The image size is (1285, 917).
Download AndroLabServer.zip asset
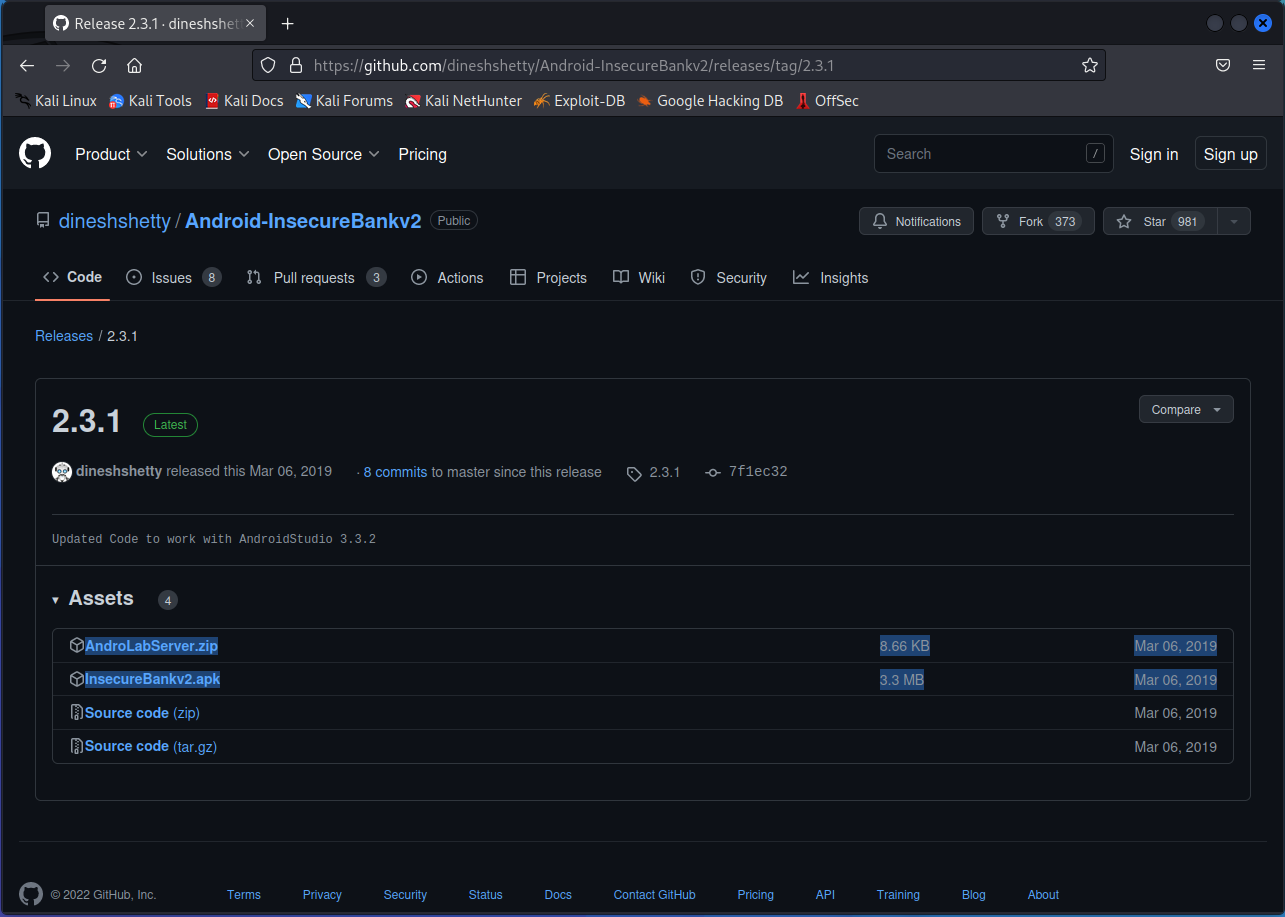pyautogui.click(x=151, y=646)
